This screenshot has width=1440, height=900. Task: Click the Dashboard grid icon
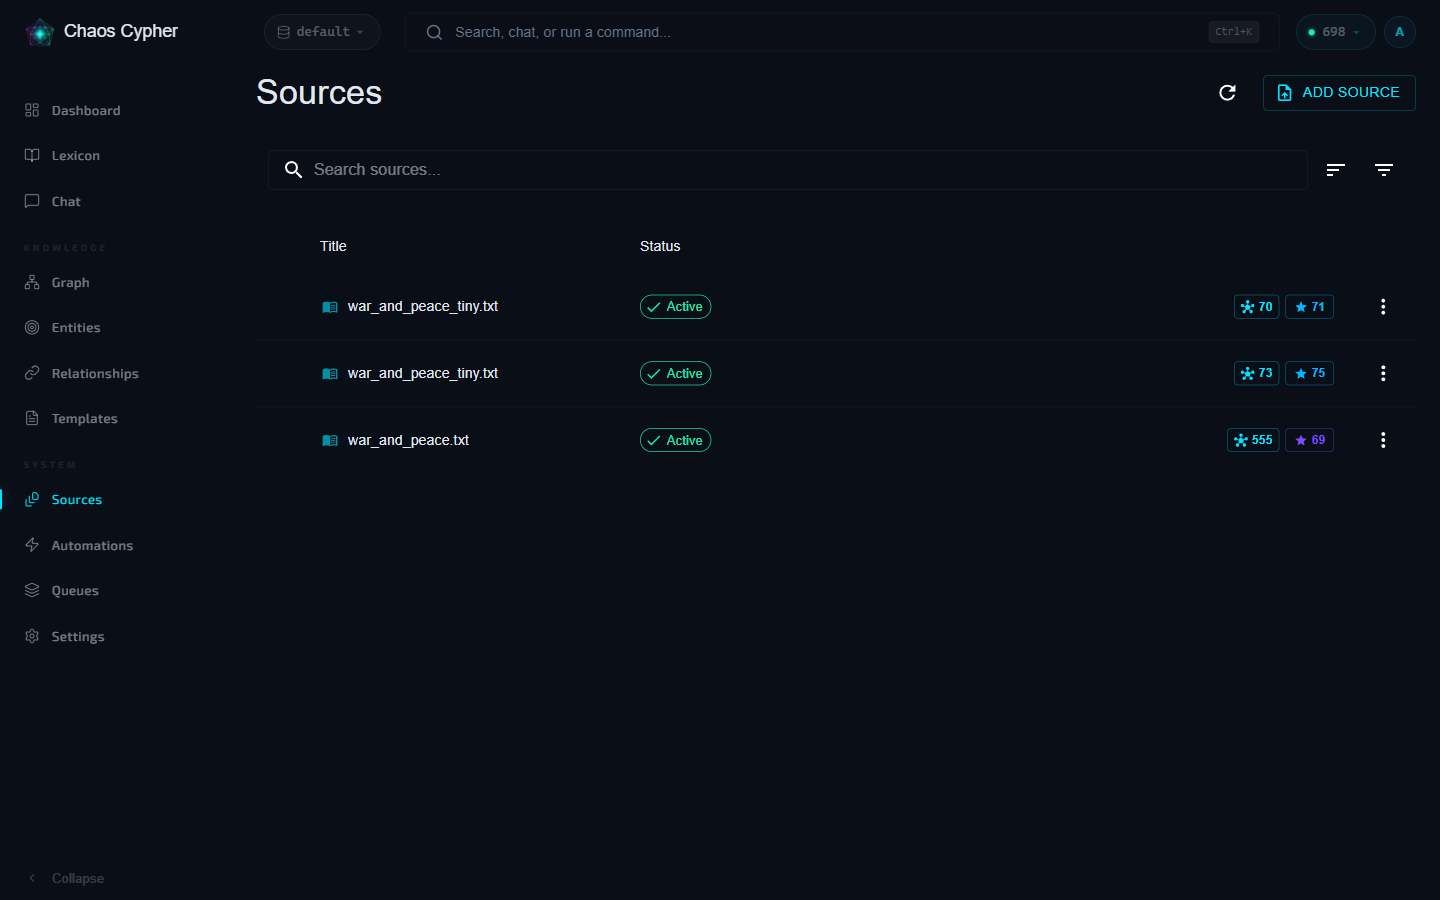pyautogui.click(x=32, y=110)
